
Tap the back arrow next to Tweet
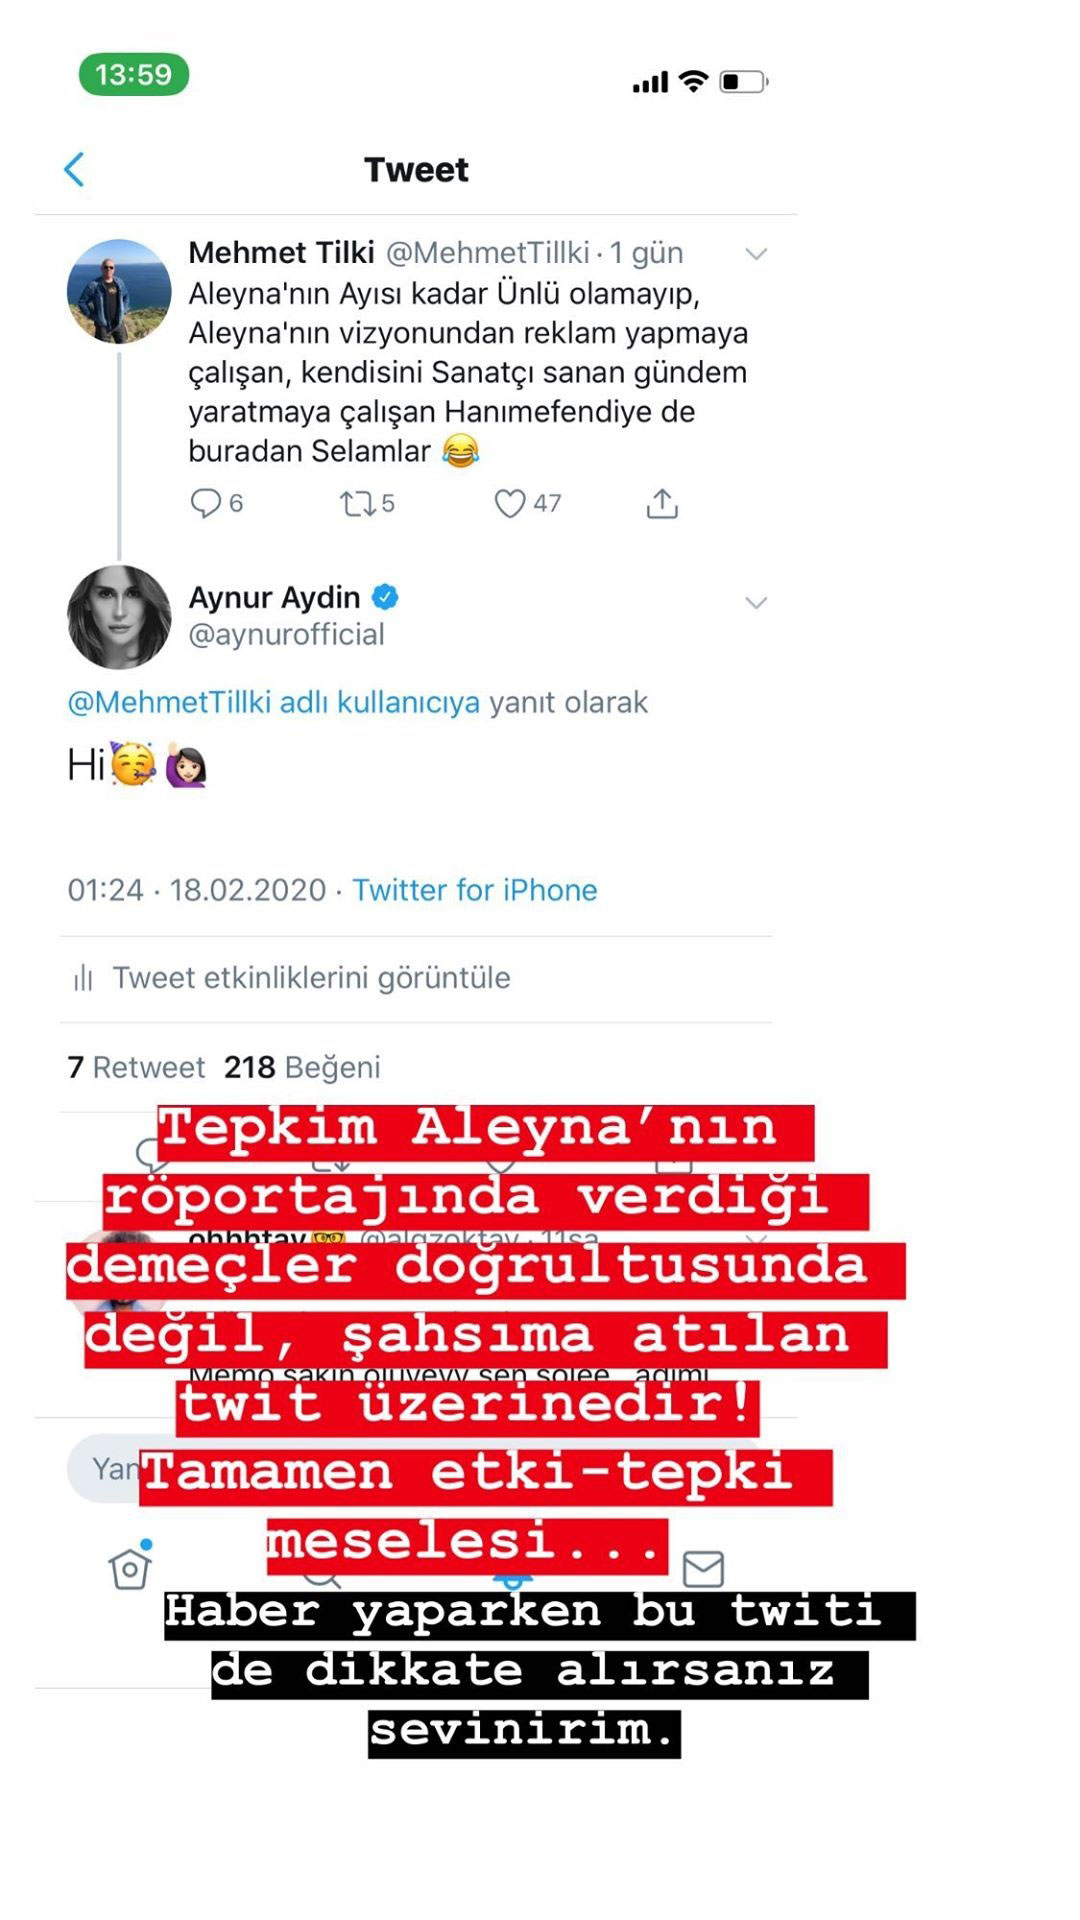[x=74, y=170]
